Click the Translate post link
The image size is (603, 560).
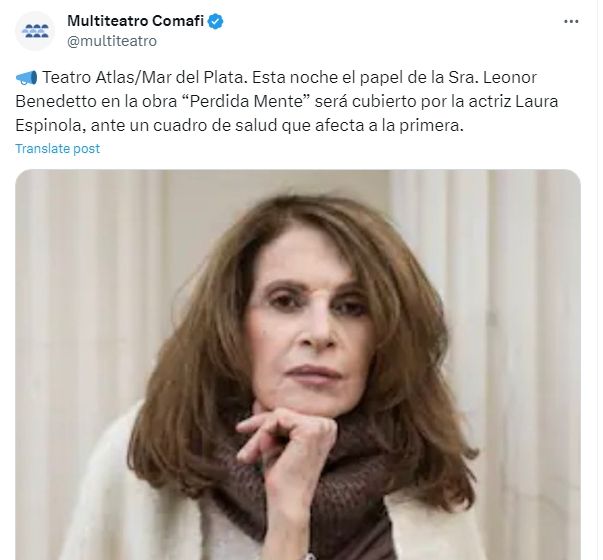(x=58, y=148)
